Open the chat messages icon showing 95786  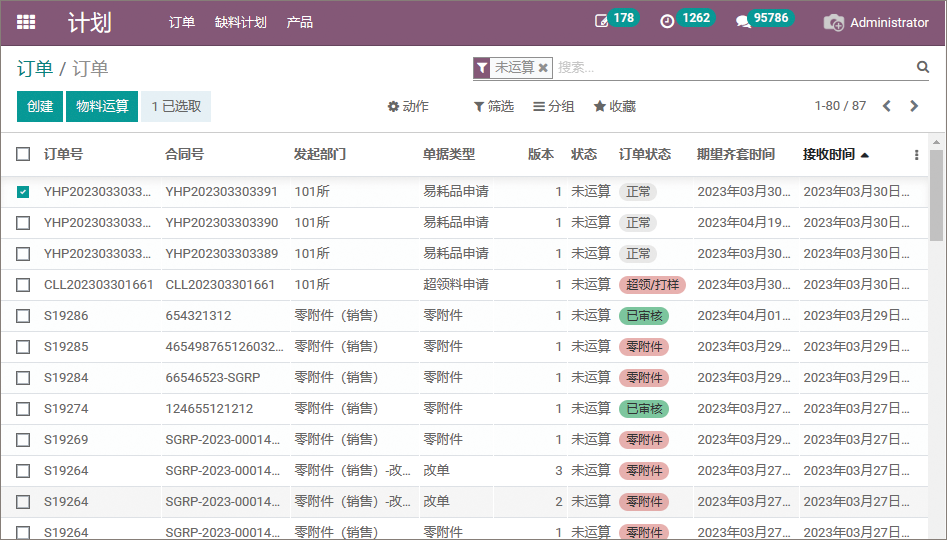pyautogui.click(x=743, y=21)
